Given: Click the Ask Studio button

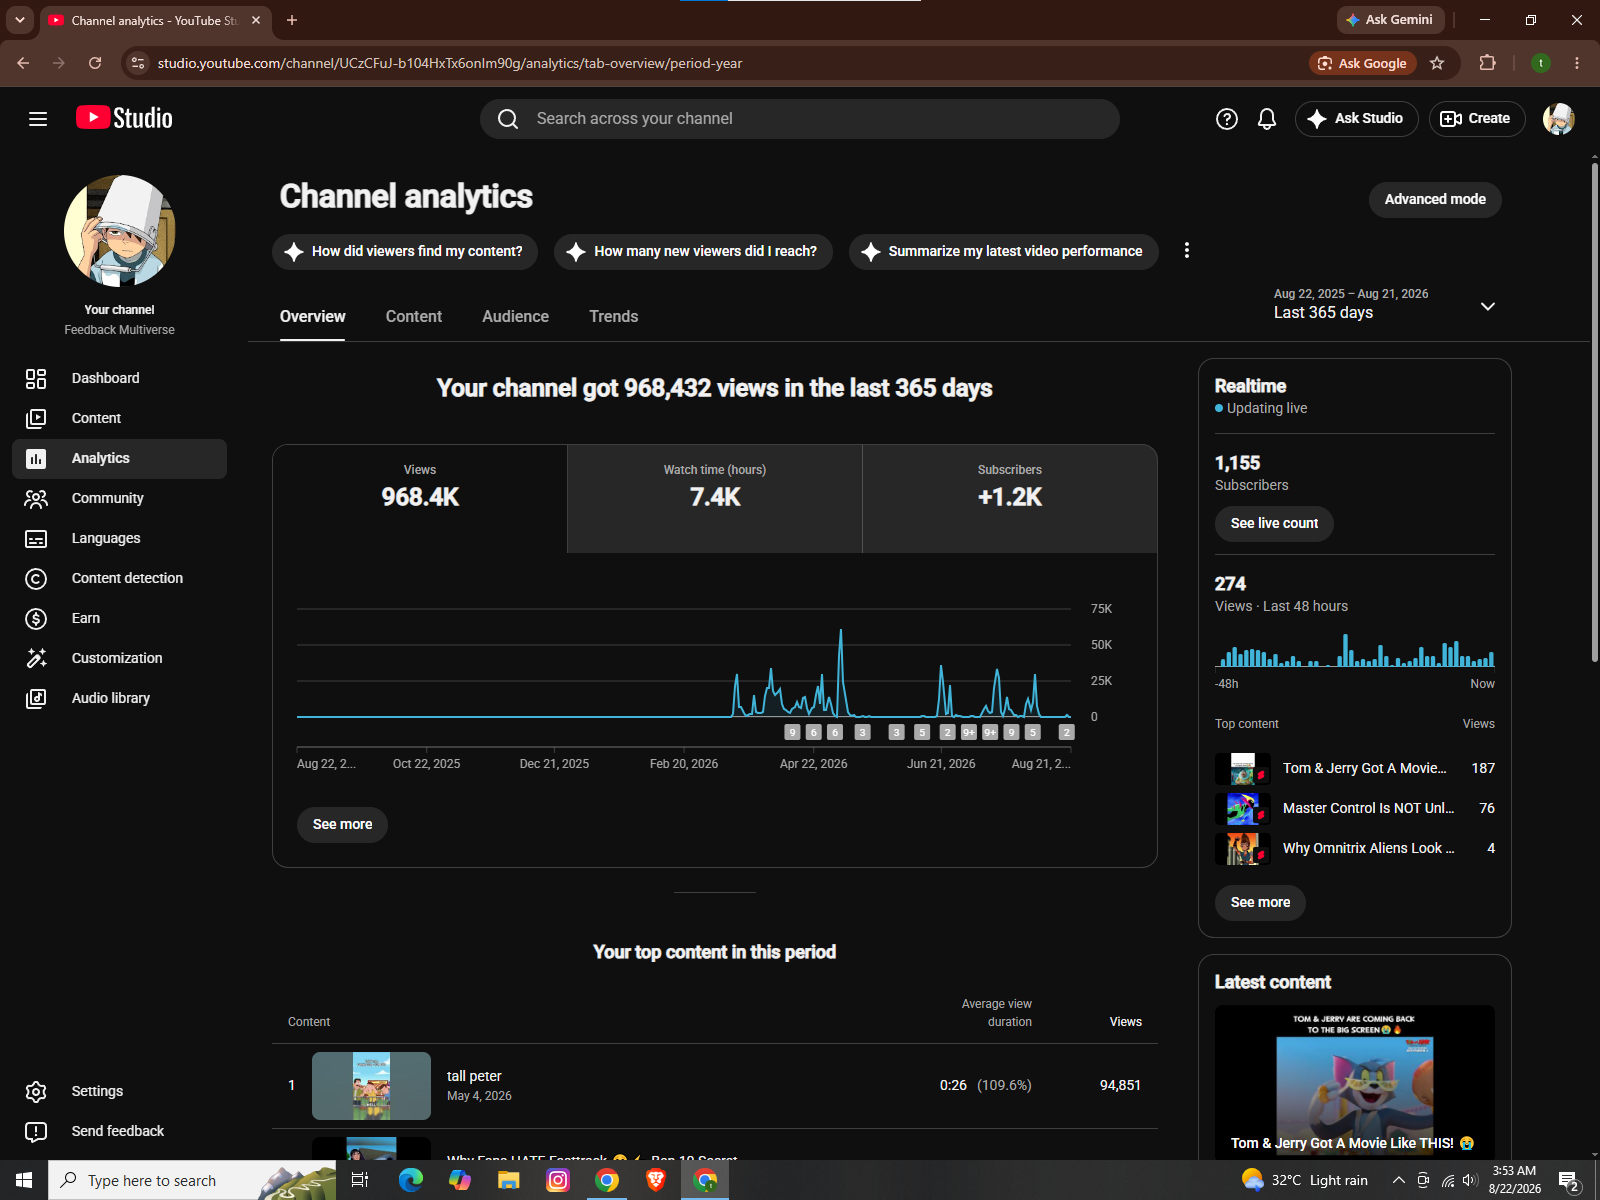Looking at the screenshot, I should [x=1356, y=119].
